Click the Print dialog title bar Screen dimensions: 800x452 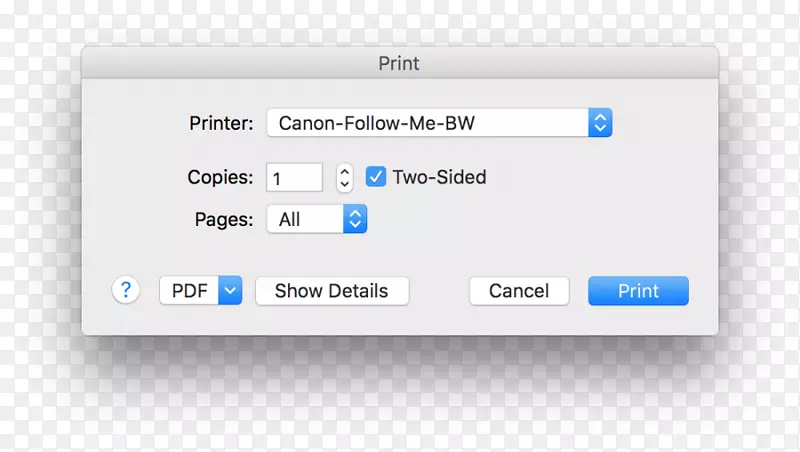pos(399,64)
